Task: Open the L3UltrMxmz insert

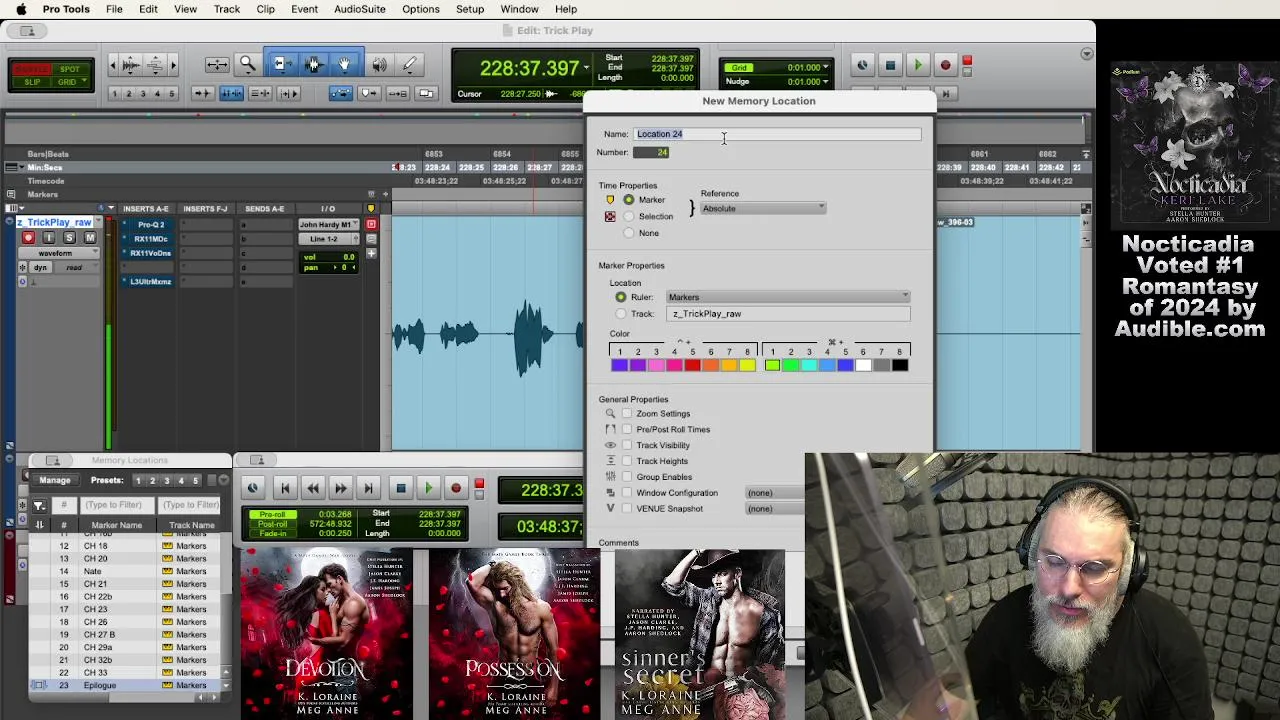Action: tap(152, 282)
